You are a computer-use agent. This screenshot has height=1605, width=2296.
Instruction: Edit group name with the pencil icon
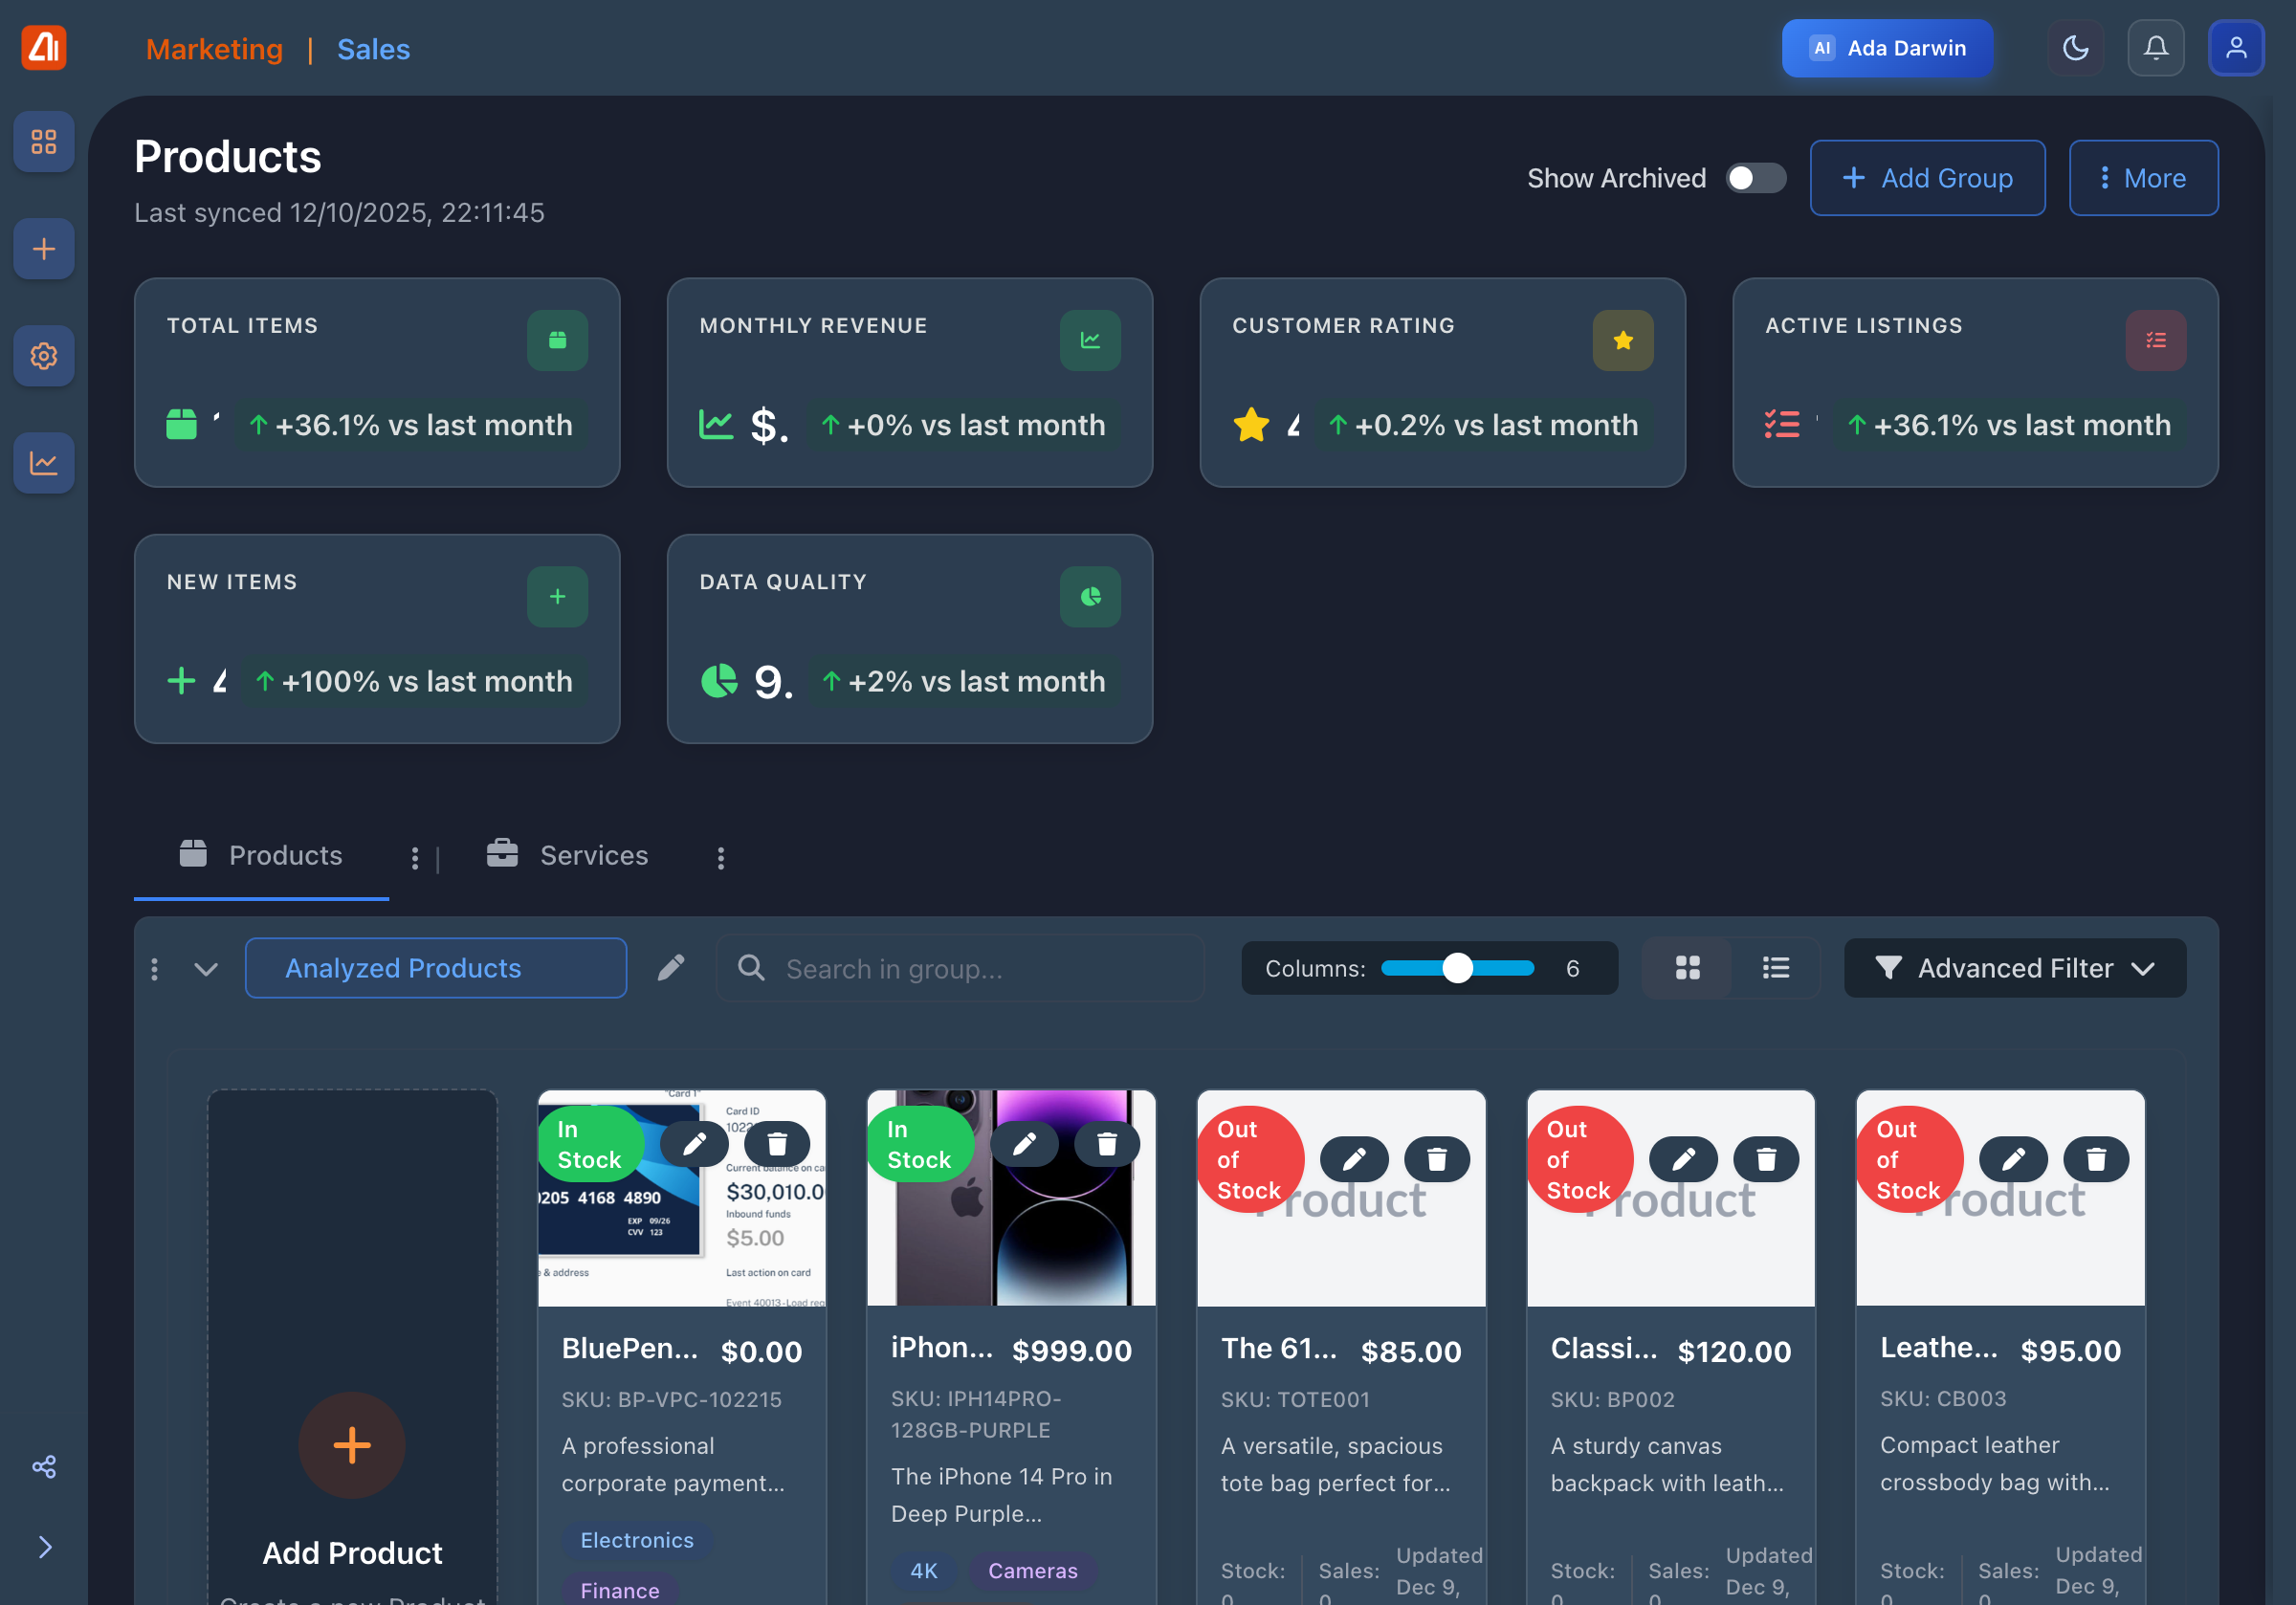pos(671,967)
